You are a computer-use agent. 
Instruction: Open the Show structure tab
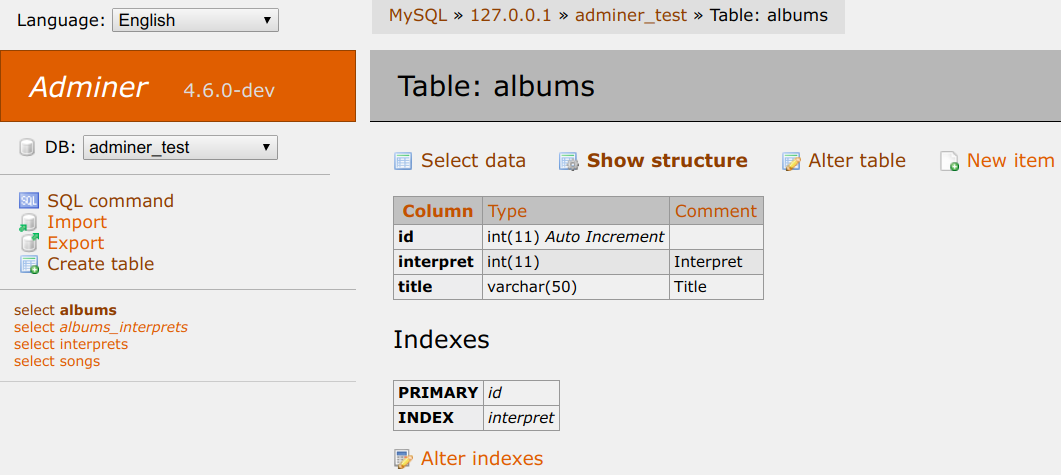click(x=667, y=160)
